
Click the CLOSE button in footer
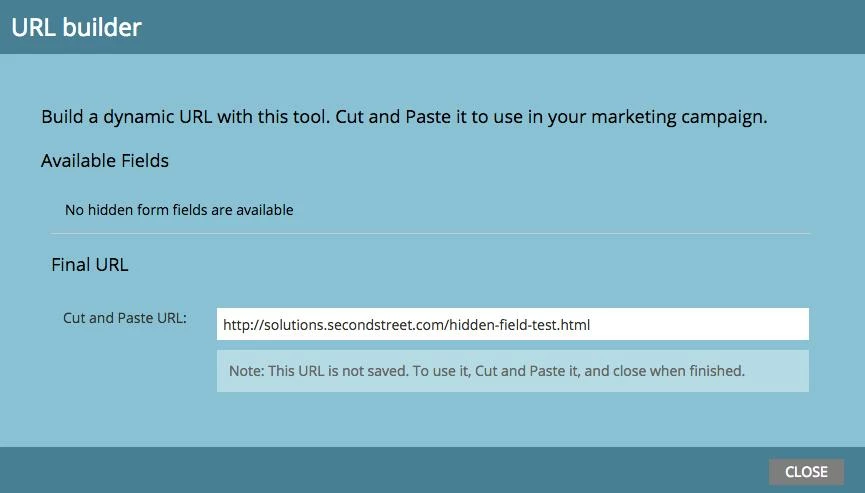806,472
